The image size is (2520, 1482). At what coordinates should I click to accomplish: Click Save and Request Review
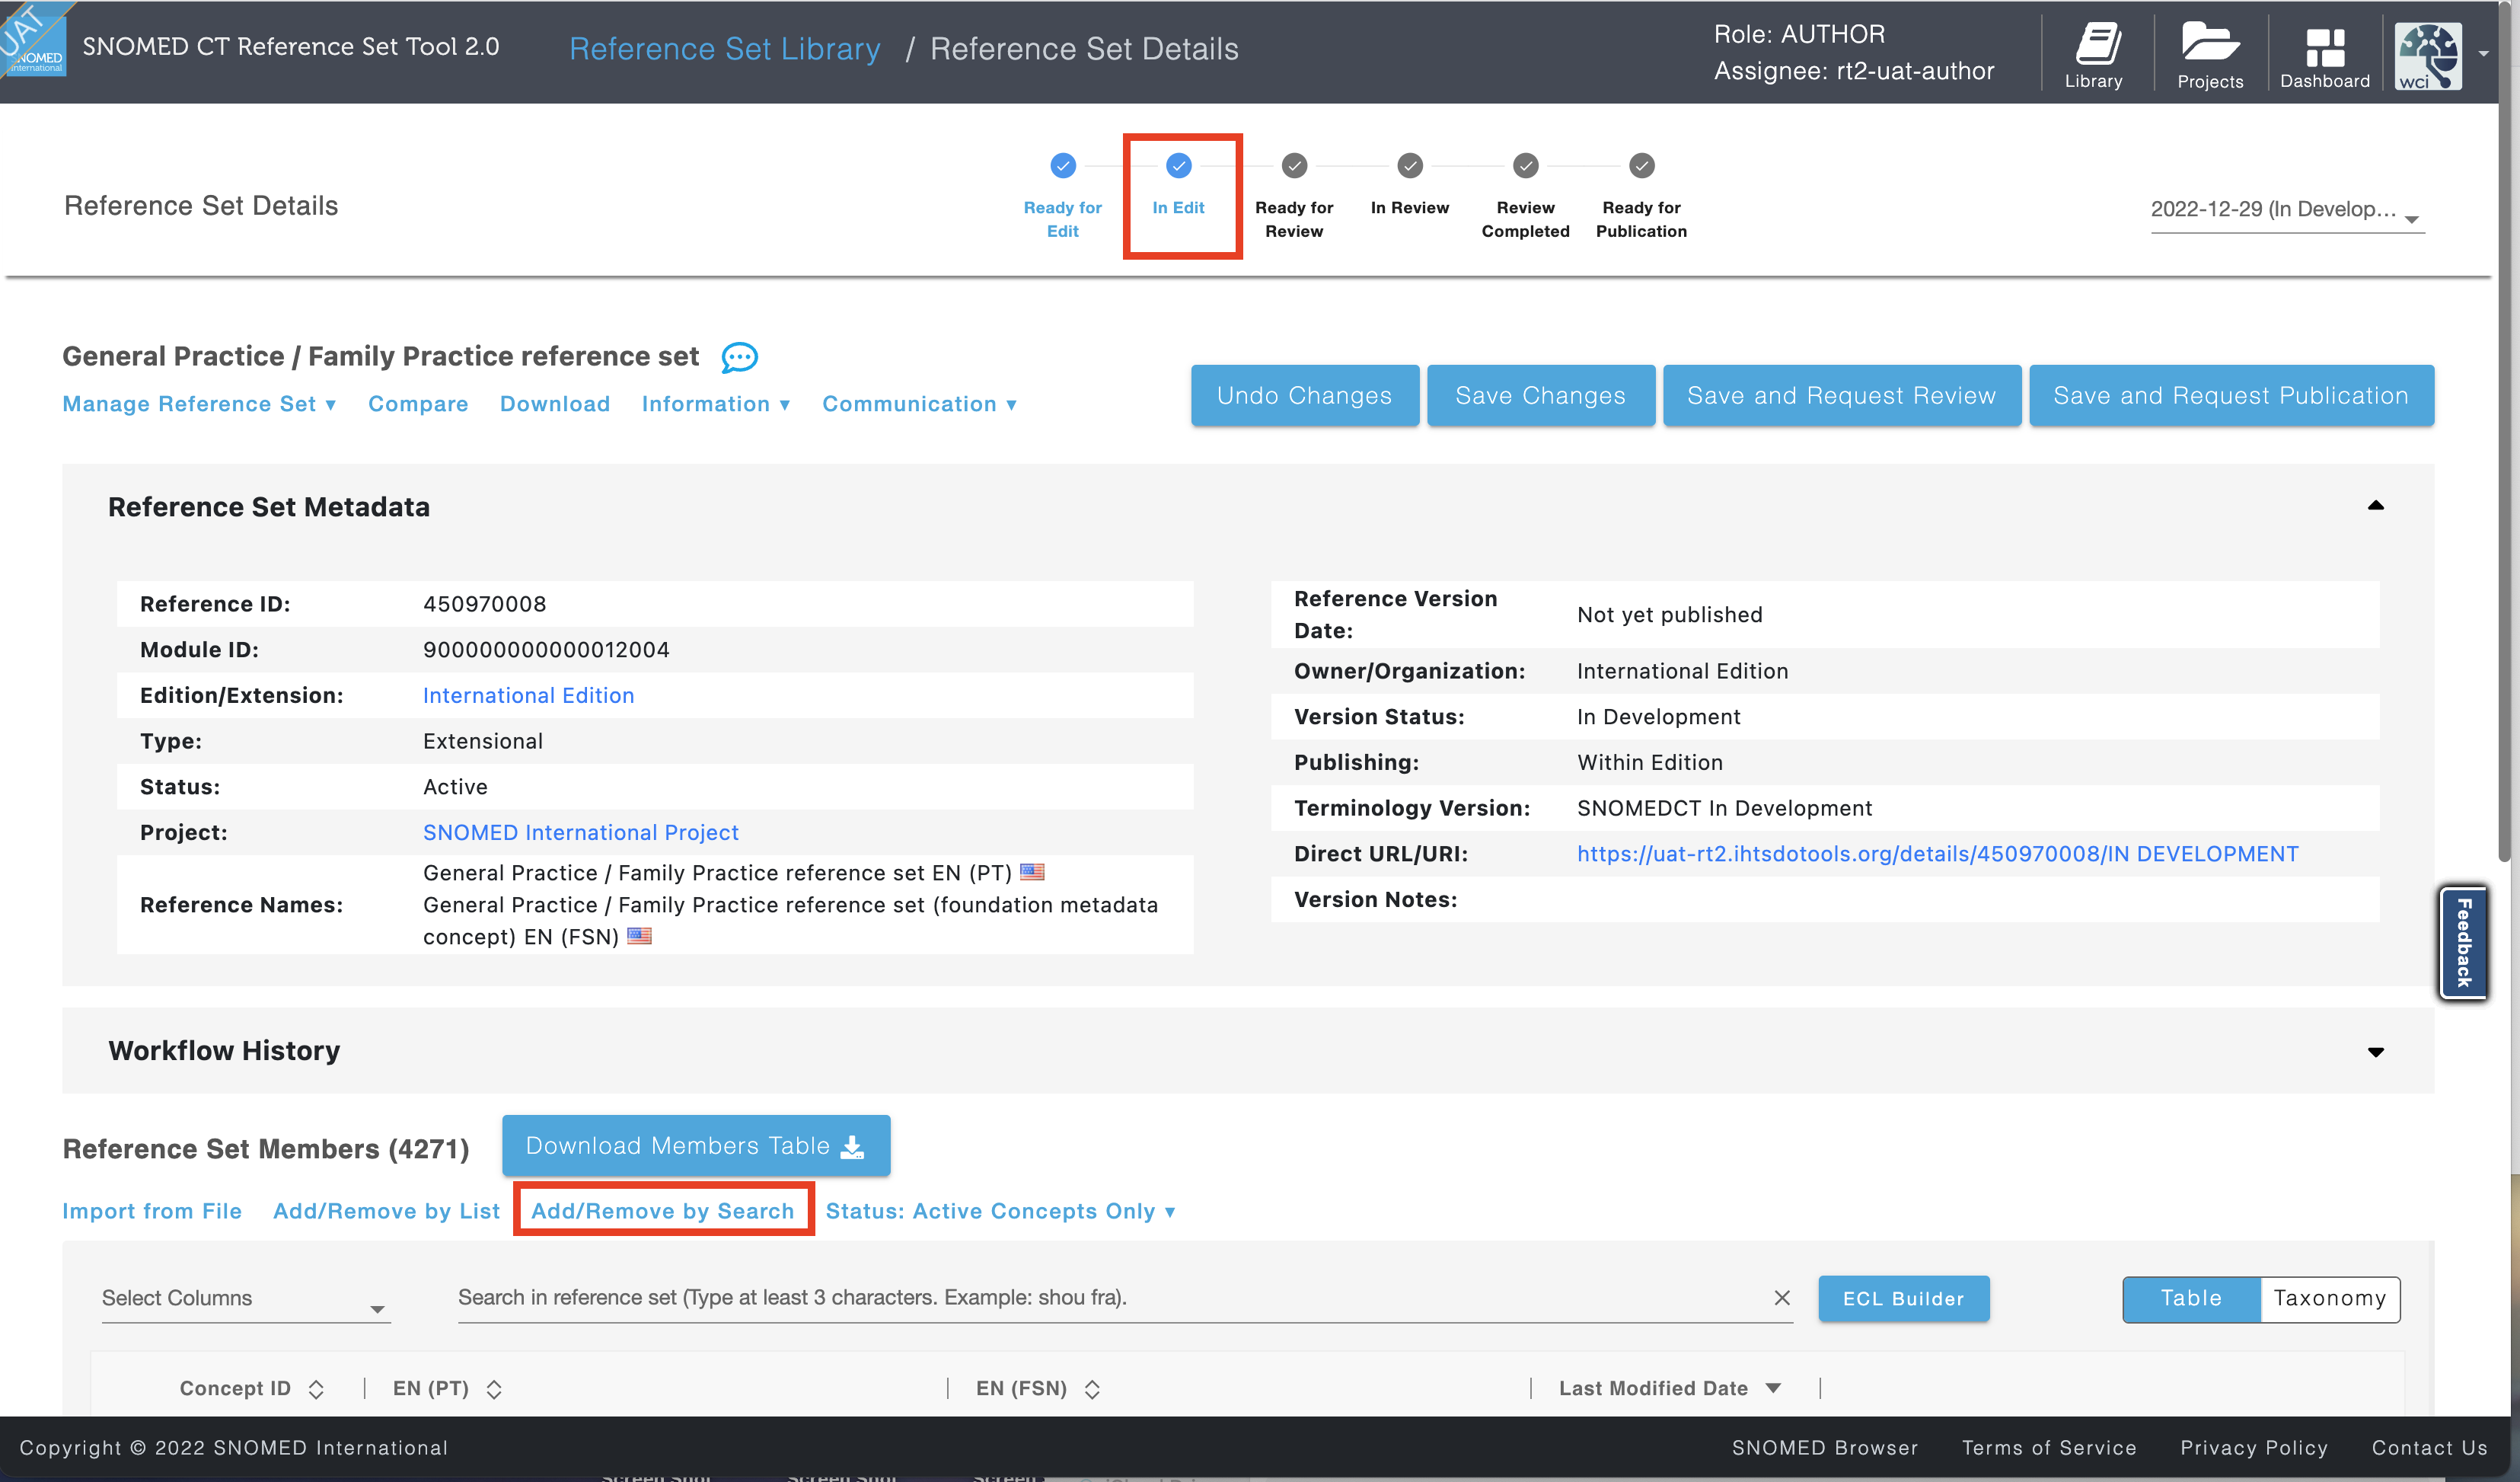pyautogui.click(x=1841, y=396)
